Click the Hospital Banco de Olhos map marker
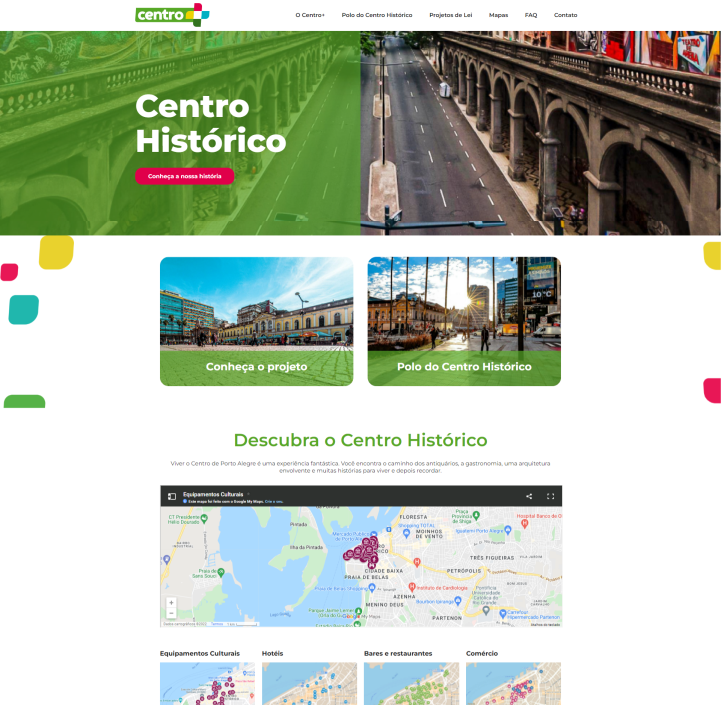The height and width of the screenshot is (705, 721). (525, 524)
